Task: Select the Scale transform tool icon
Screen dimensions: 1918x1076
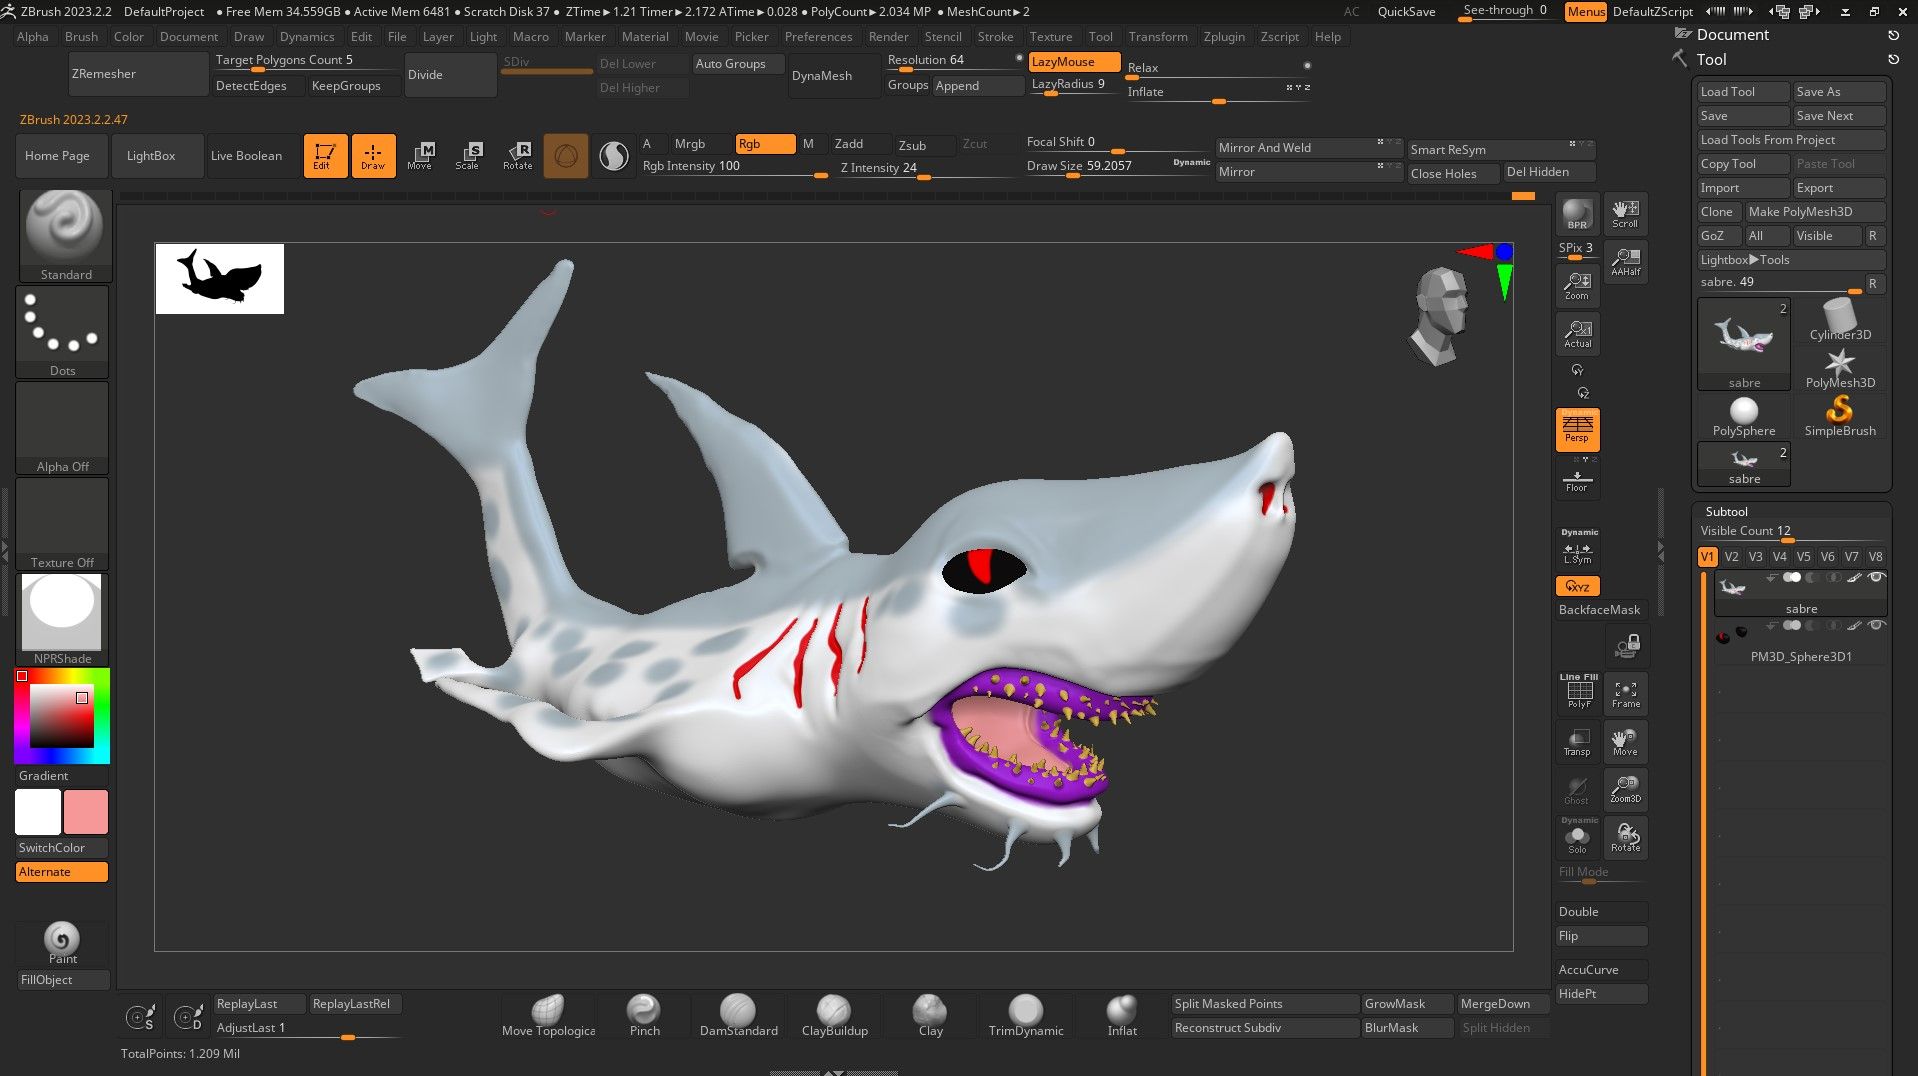Action: (x=468, y=155)
